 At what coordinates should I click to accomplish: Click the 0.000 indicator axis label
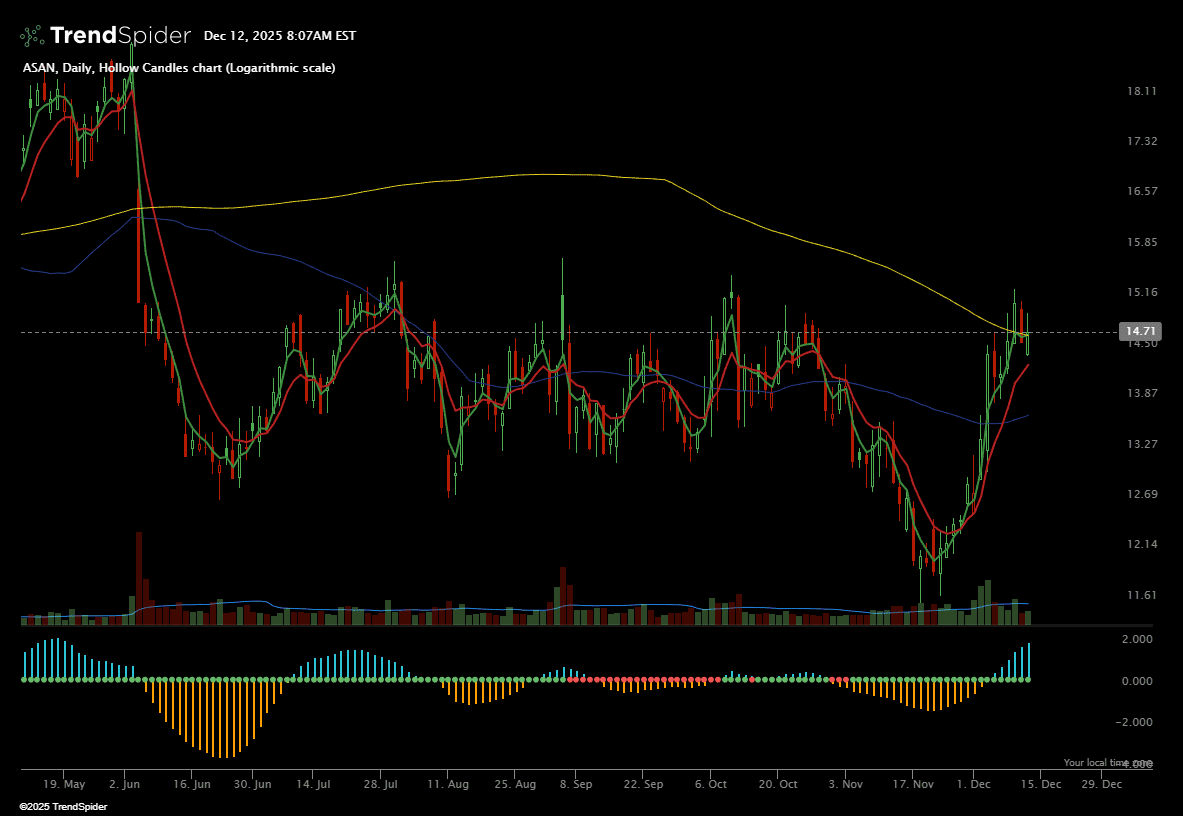tap(1138, 681)
